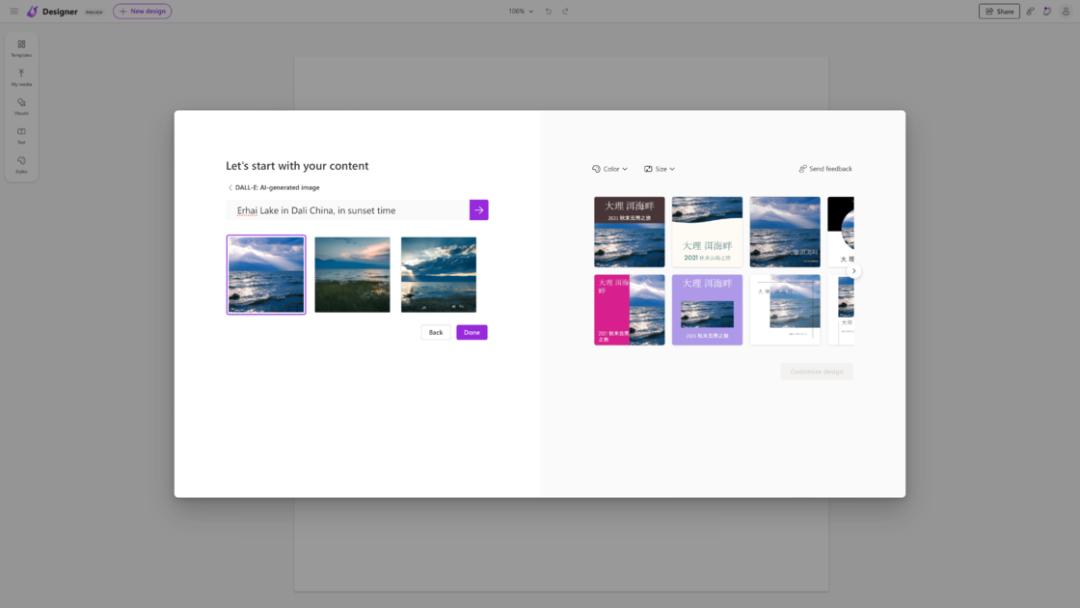
Task: Open the Visuals sidebar panel
Action: [21, 107]
